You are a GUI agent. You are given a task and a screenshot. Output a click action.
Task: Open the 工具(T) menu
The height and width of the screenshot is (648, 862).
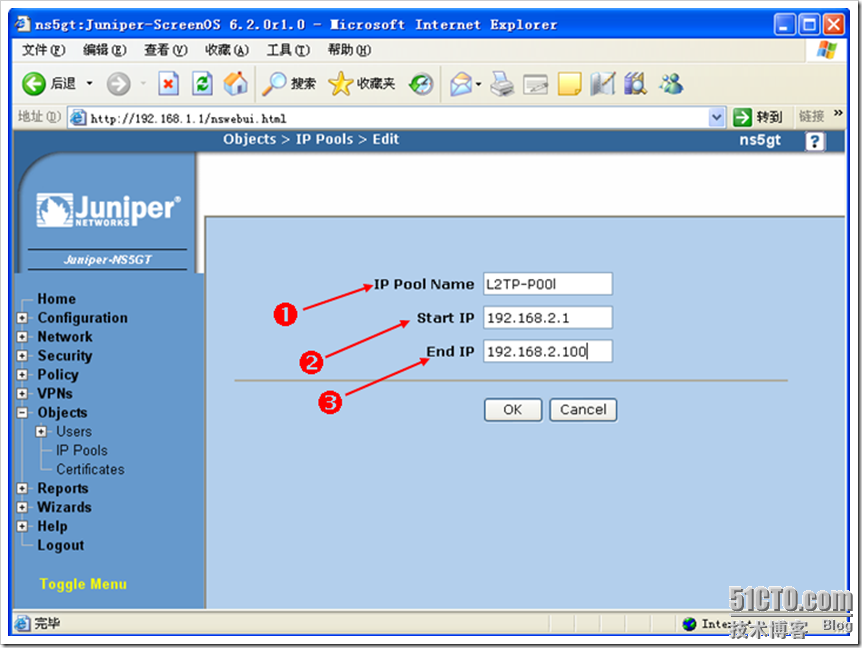(x=288, y=50)
